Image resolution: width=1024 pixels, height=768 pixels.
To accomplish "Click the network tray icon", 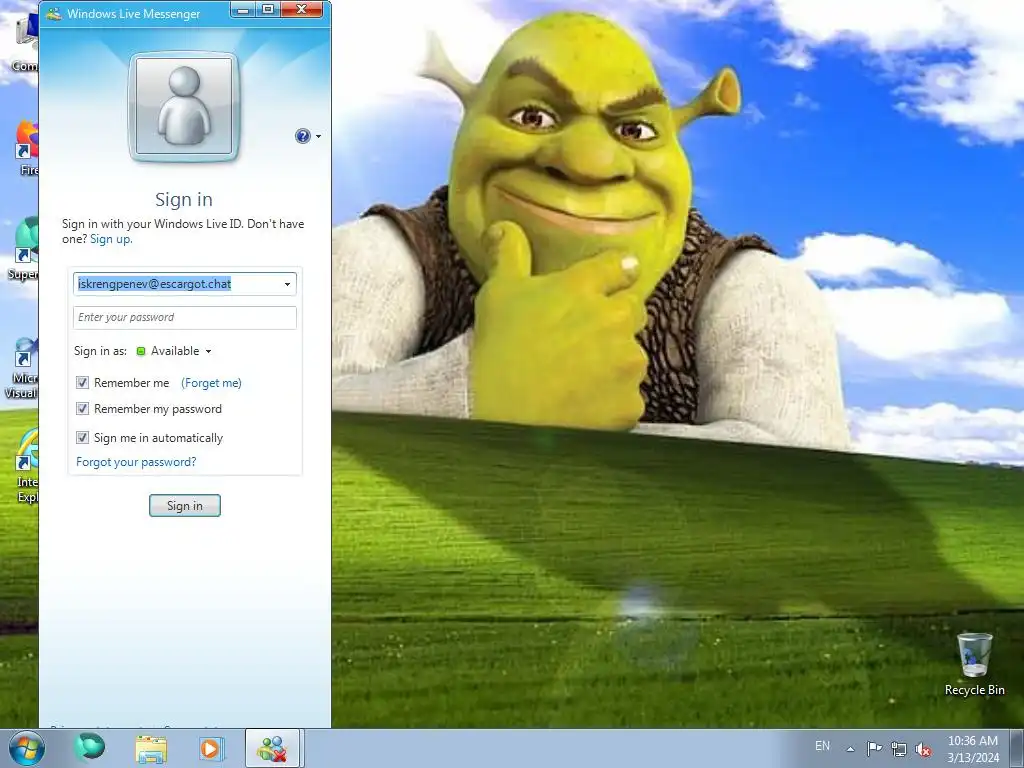I will (899, 749).
